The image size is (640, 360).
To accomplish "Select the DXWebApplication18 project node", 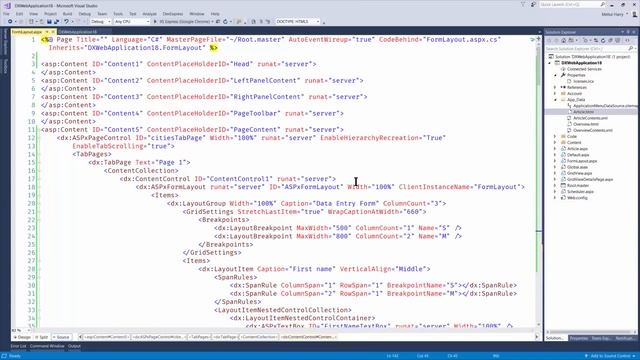I will click(581, 63).
